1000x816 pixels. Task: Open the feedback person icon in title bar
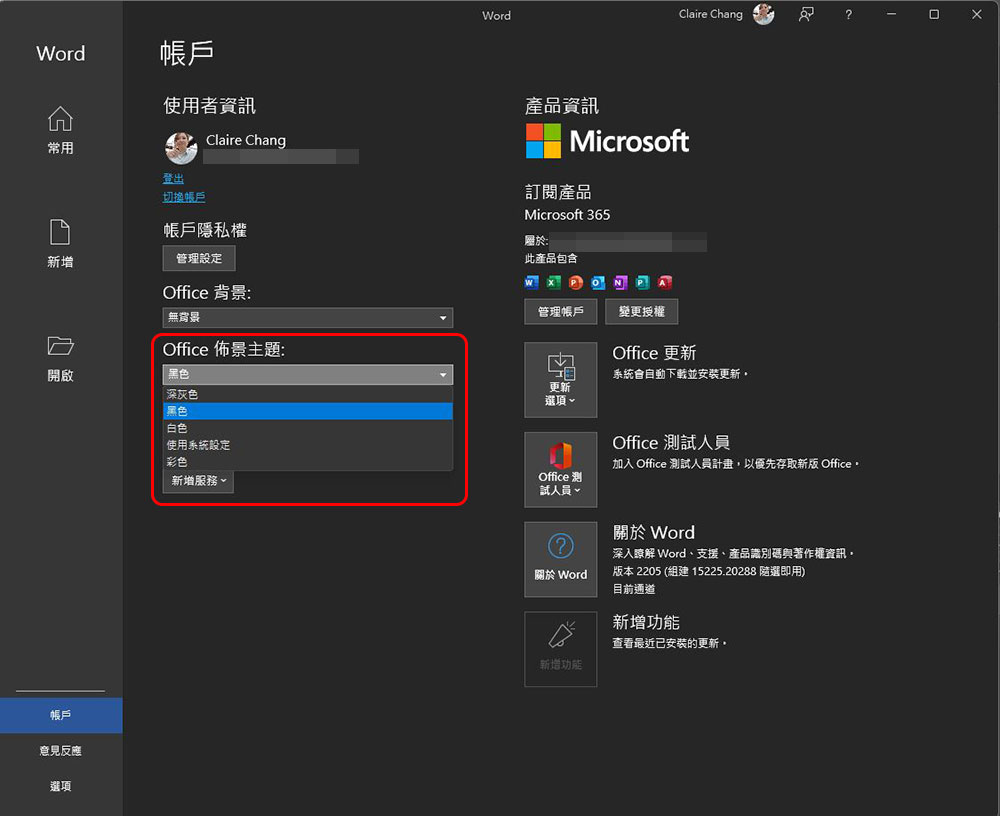(x=806, y=14)
